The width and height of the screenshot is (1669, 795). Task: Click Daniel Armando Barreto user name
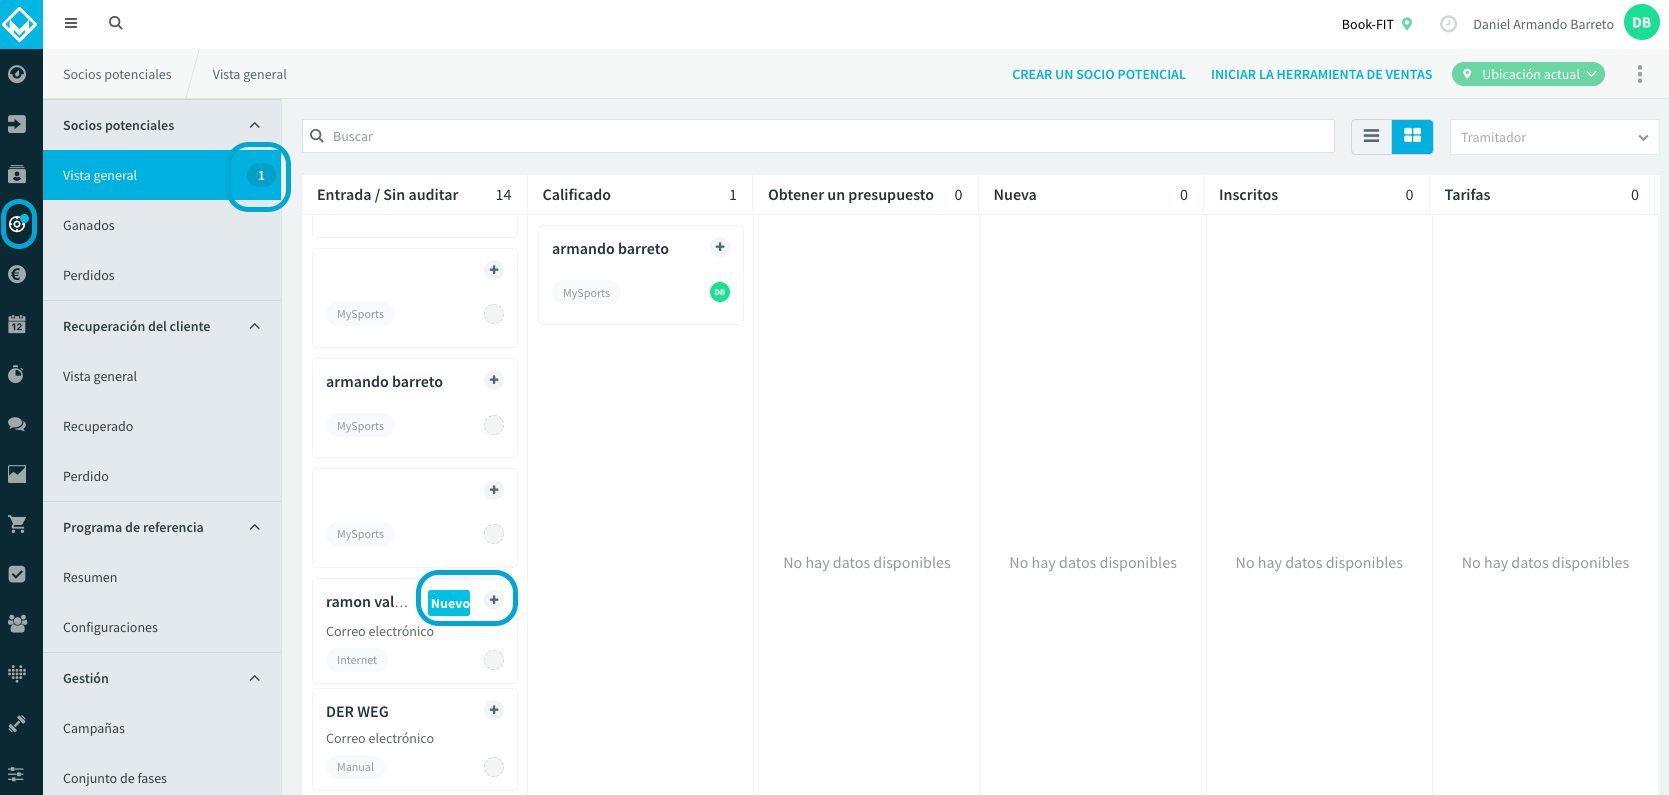(x=1543, y=24)
